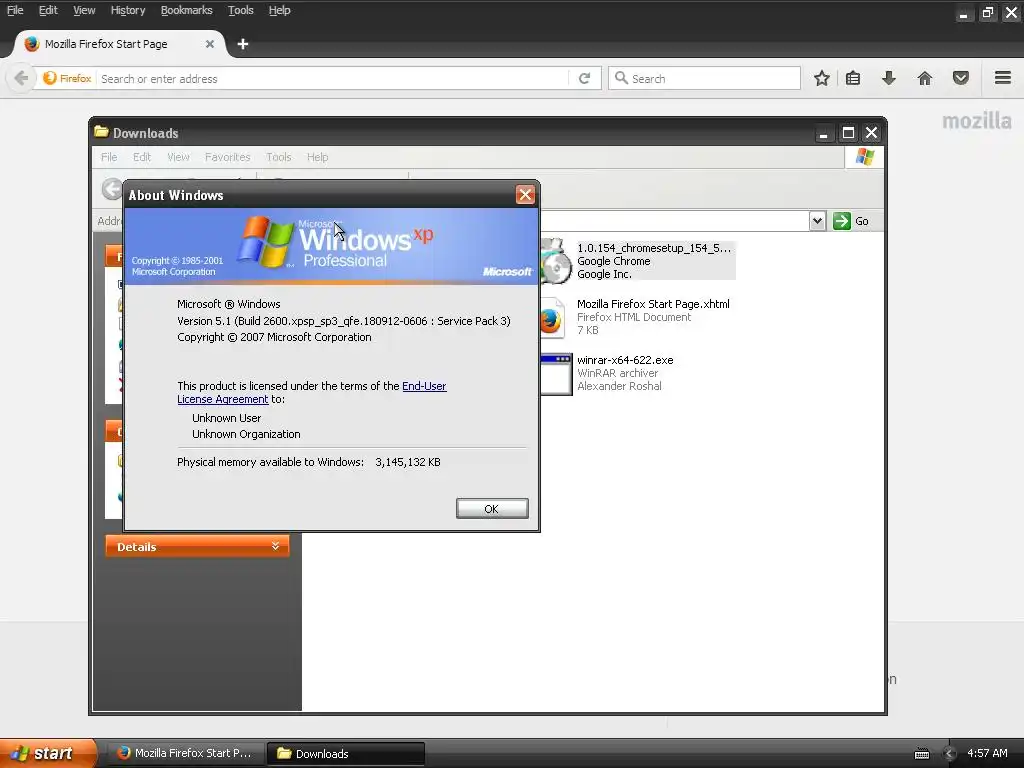Select the winrar-x64-622.exe file icon
1024x768 pixels.
[x=556, y=374]
